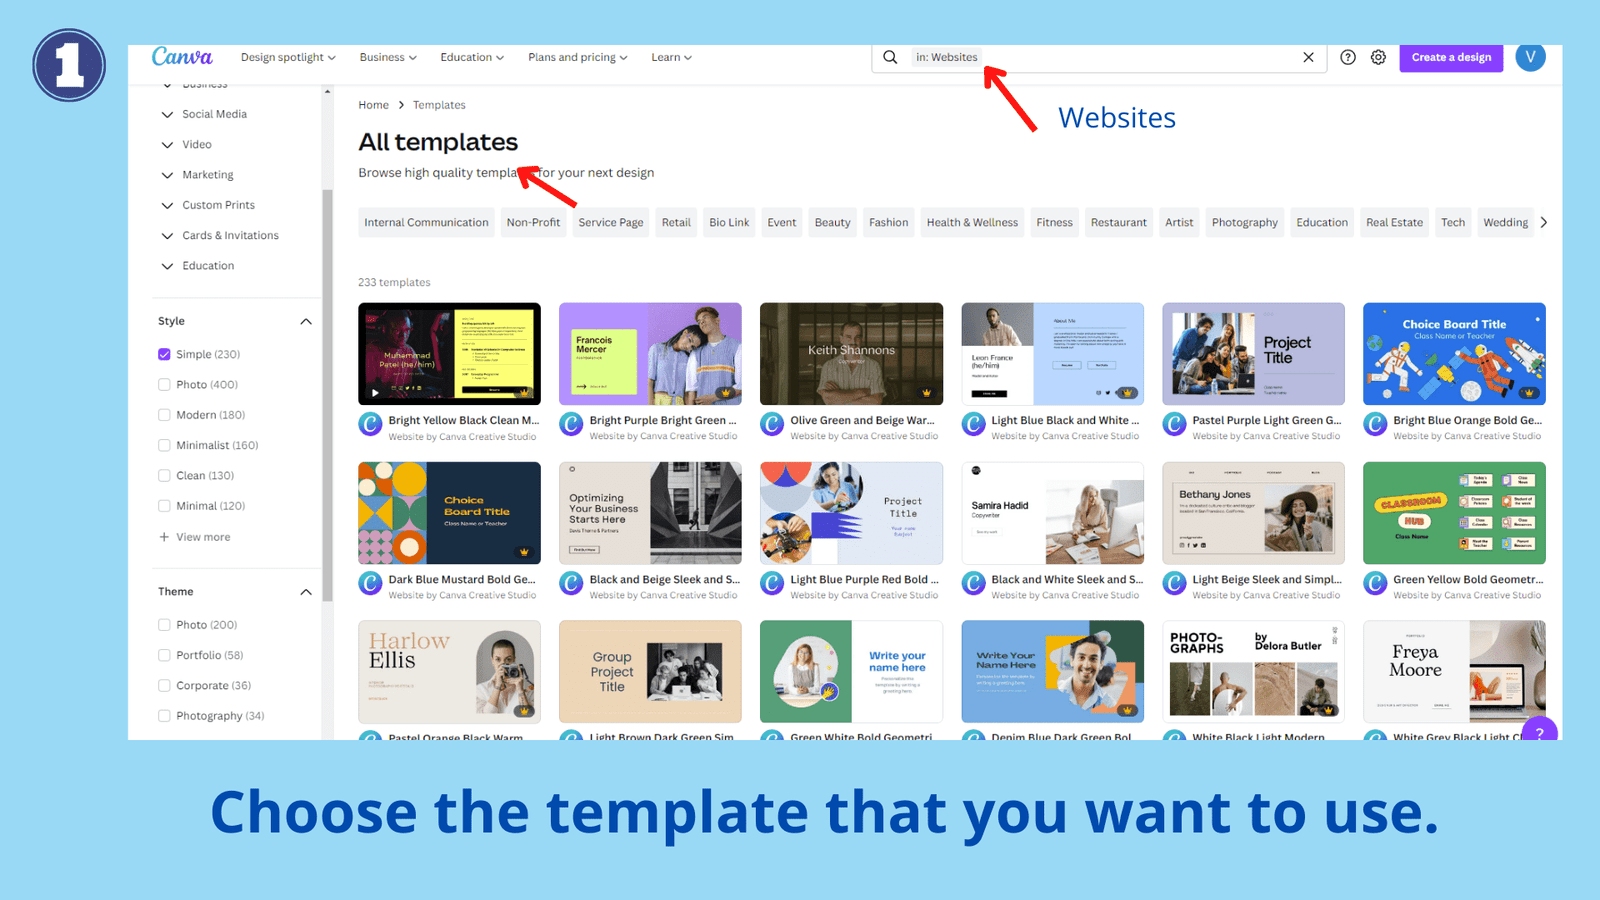Check the Modern (180) style filter
This screenshot has height=900, width=1600.
(164, 415)
